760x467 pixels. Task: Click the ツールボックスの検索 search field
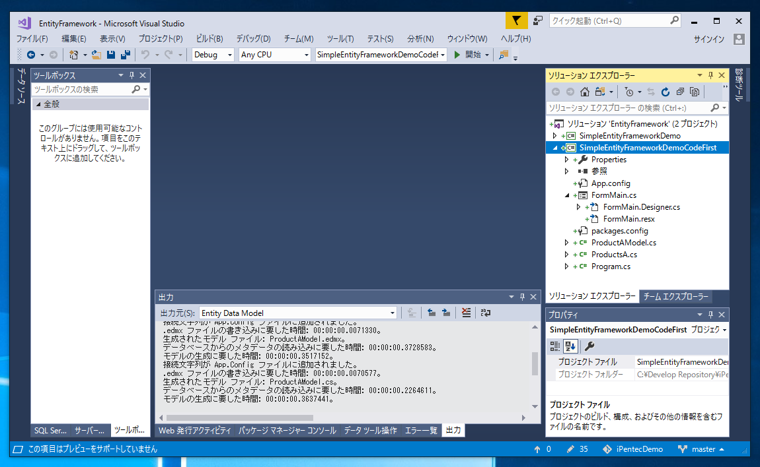(90, 89)
